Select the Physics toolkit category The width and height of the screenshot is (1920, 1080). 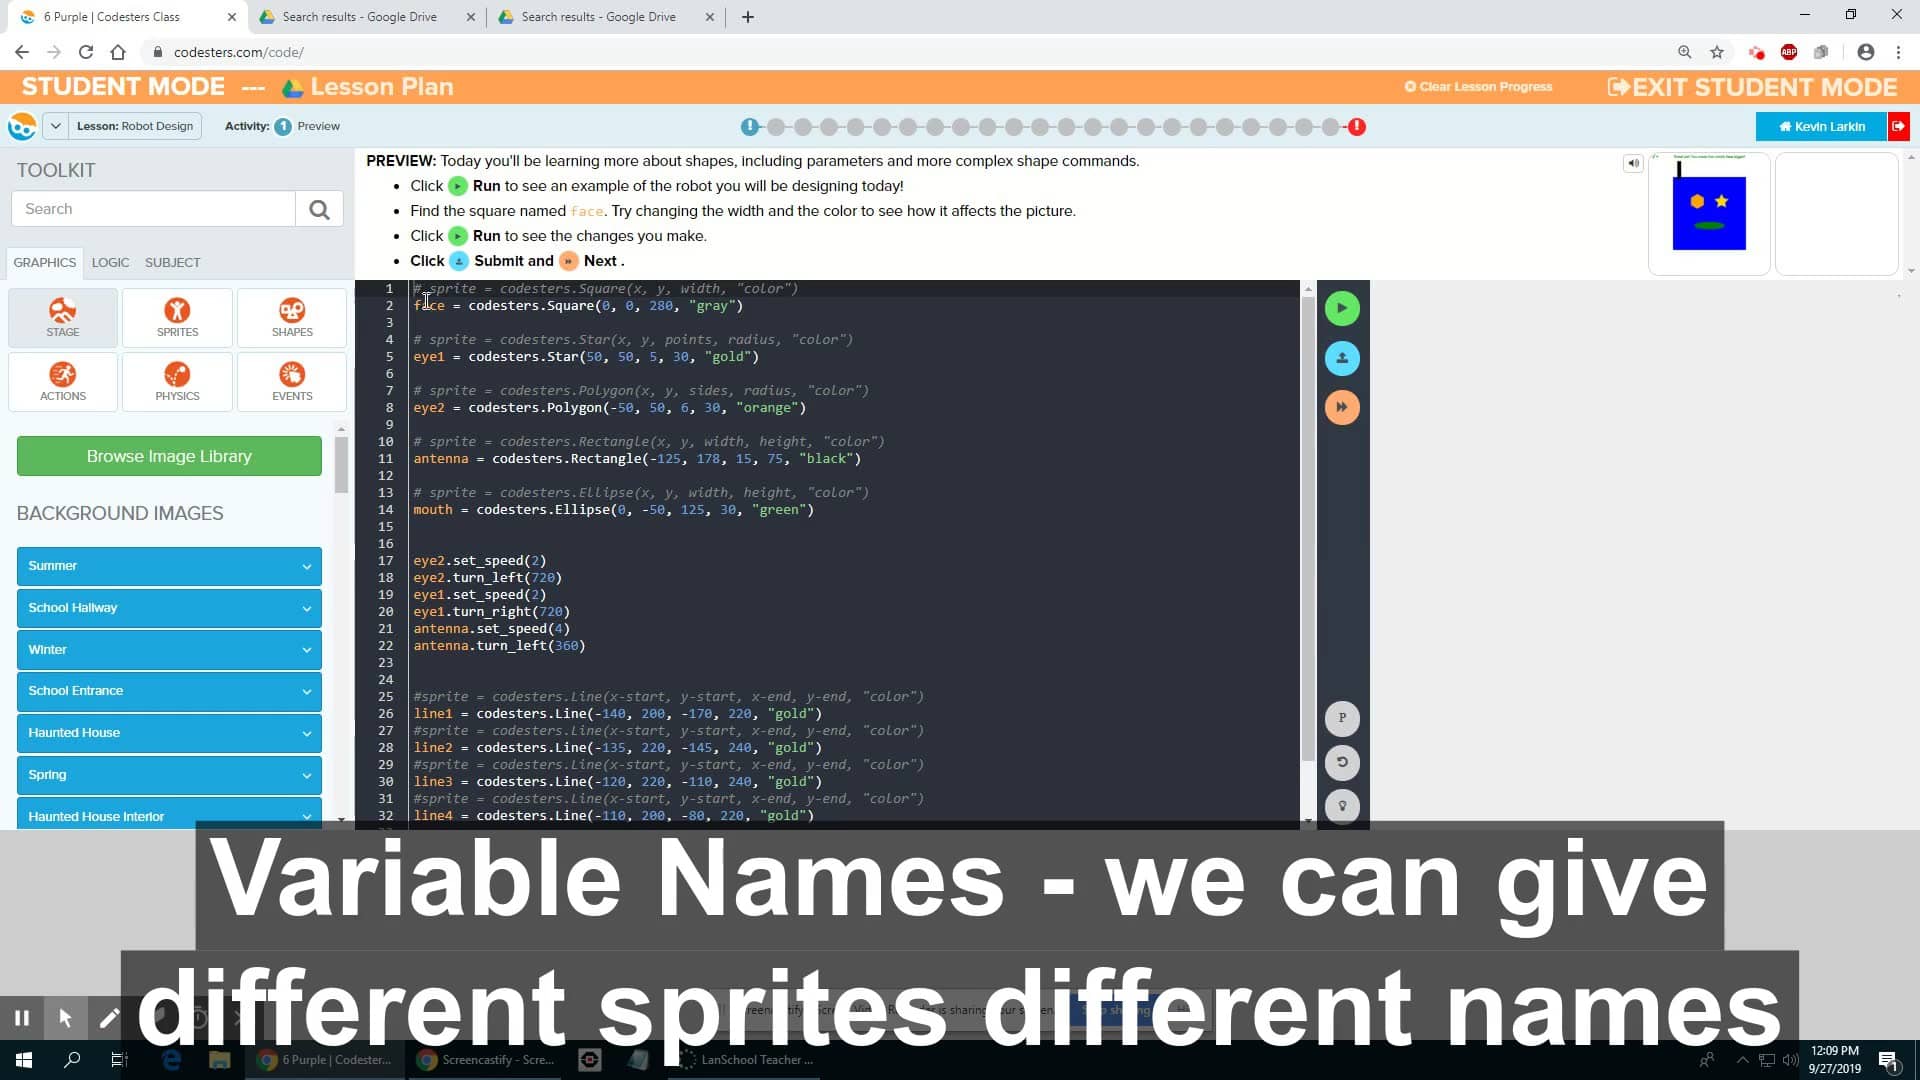coord(177,382)
